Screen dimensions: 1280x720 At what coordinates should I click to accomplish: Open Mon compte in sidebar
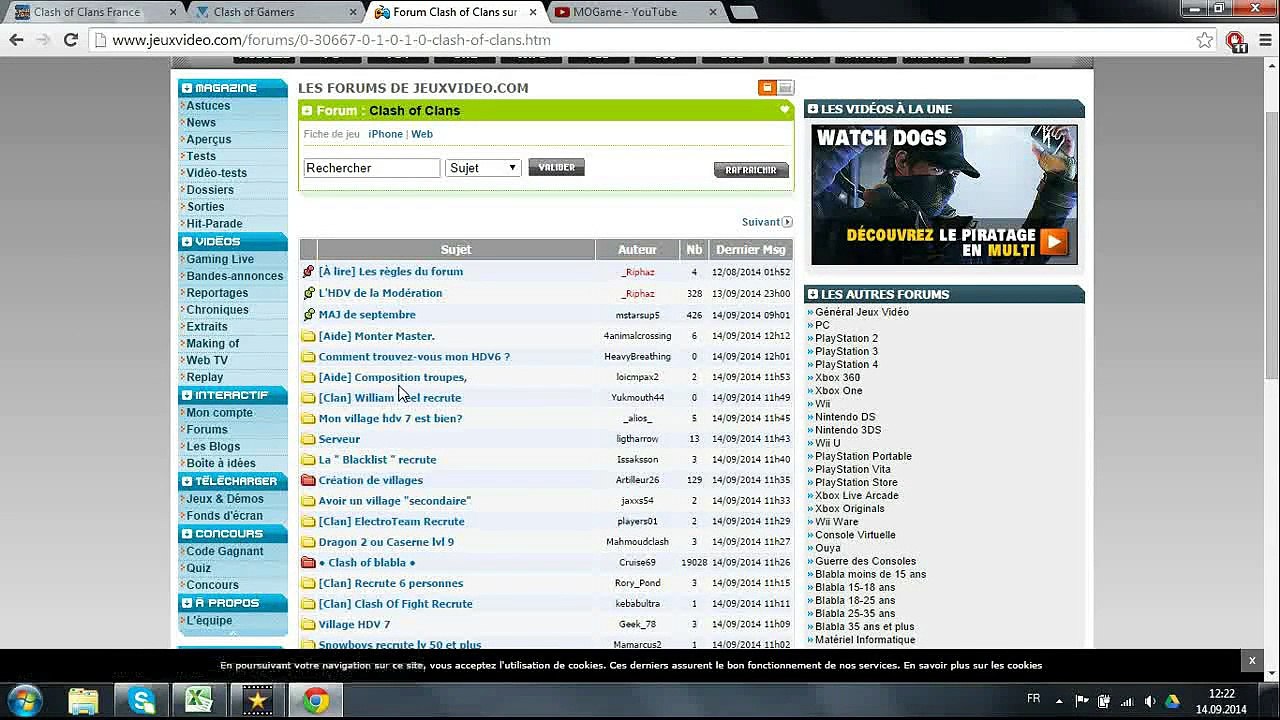(x=219, y=412)
